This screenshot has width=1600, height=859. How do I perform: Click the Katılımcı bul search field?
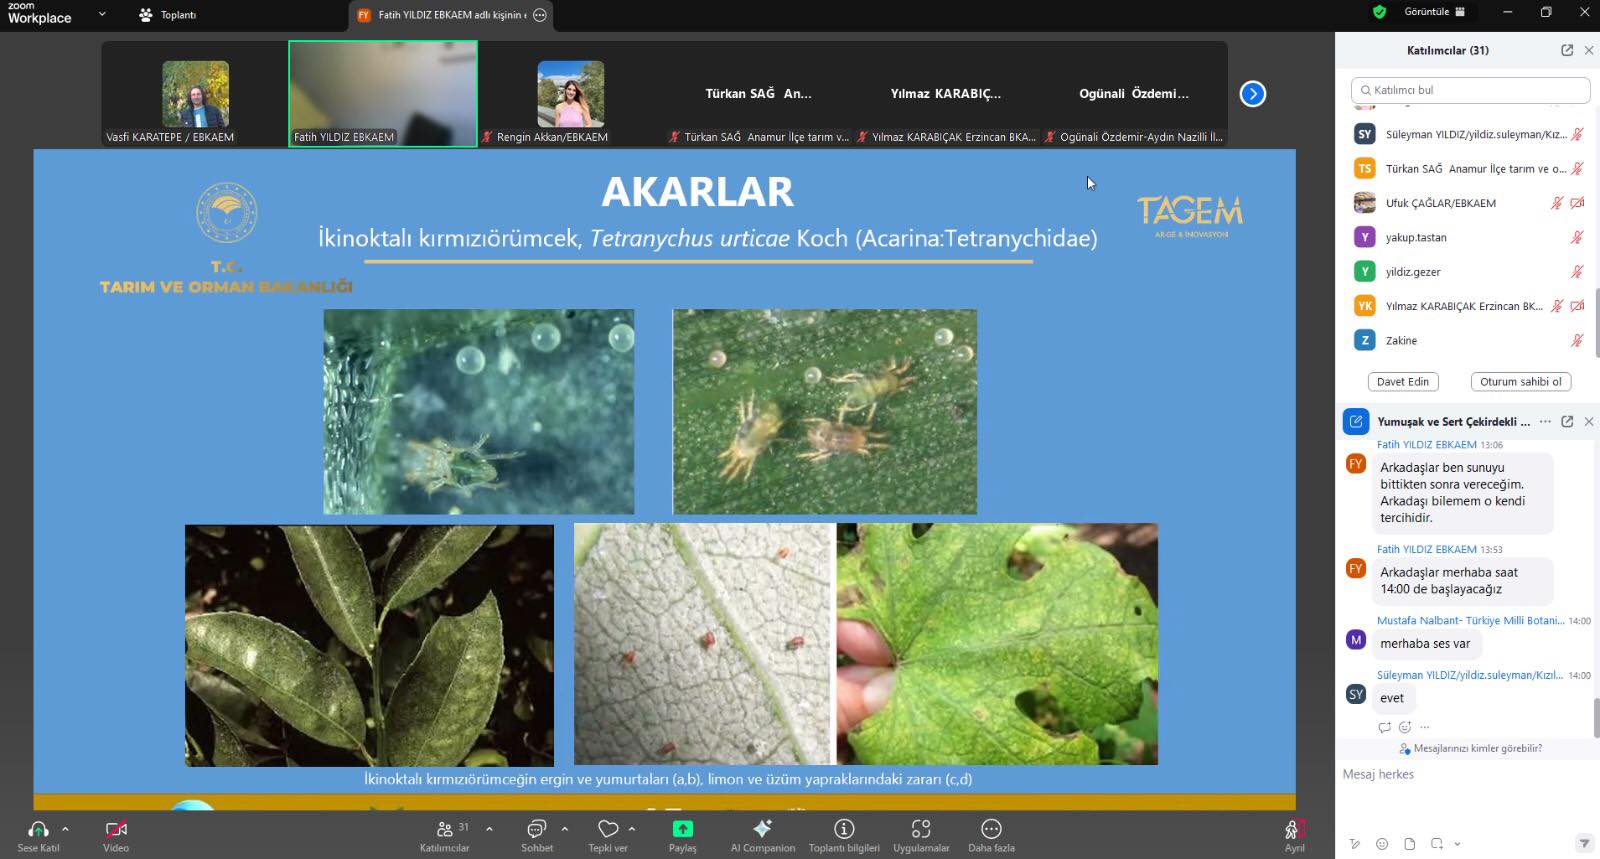[1470, 90]
